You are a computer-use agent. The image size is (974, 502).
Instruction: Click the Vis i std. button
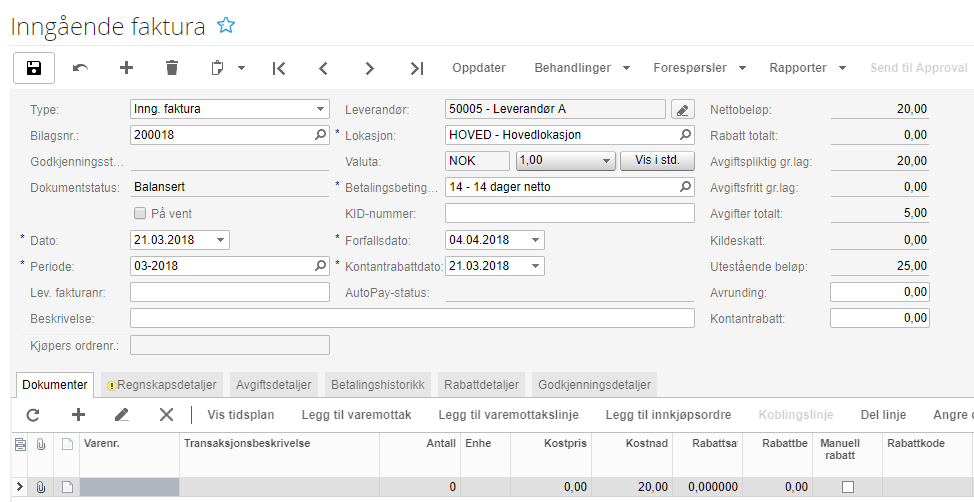pos(657,160)
